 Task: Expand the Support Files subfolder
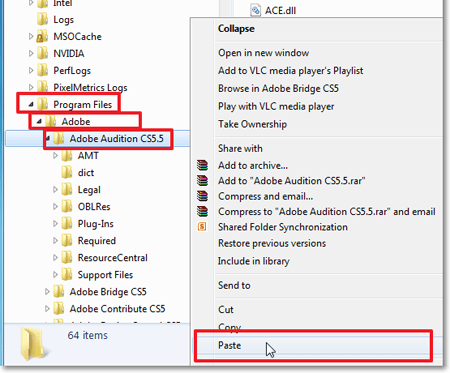pos(55,274)
